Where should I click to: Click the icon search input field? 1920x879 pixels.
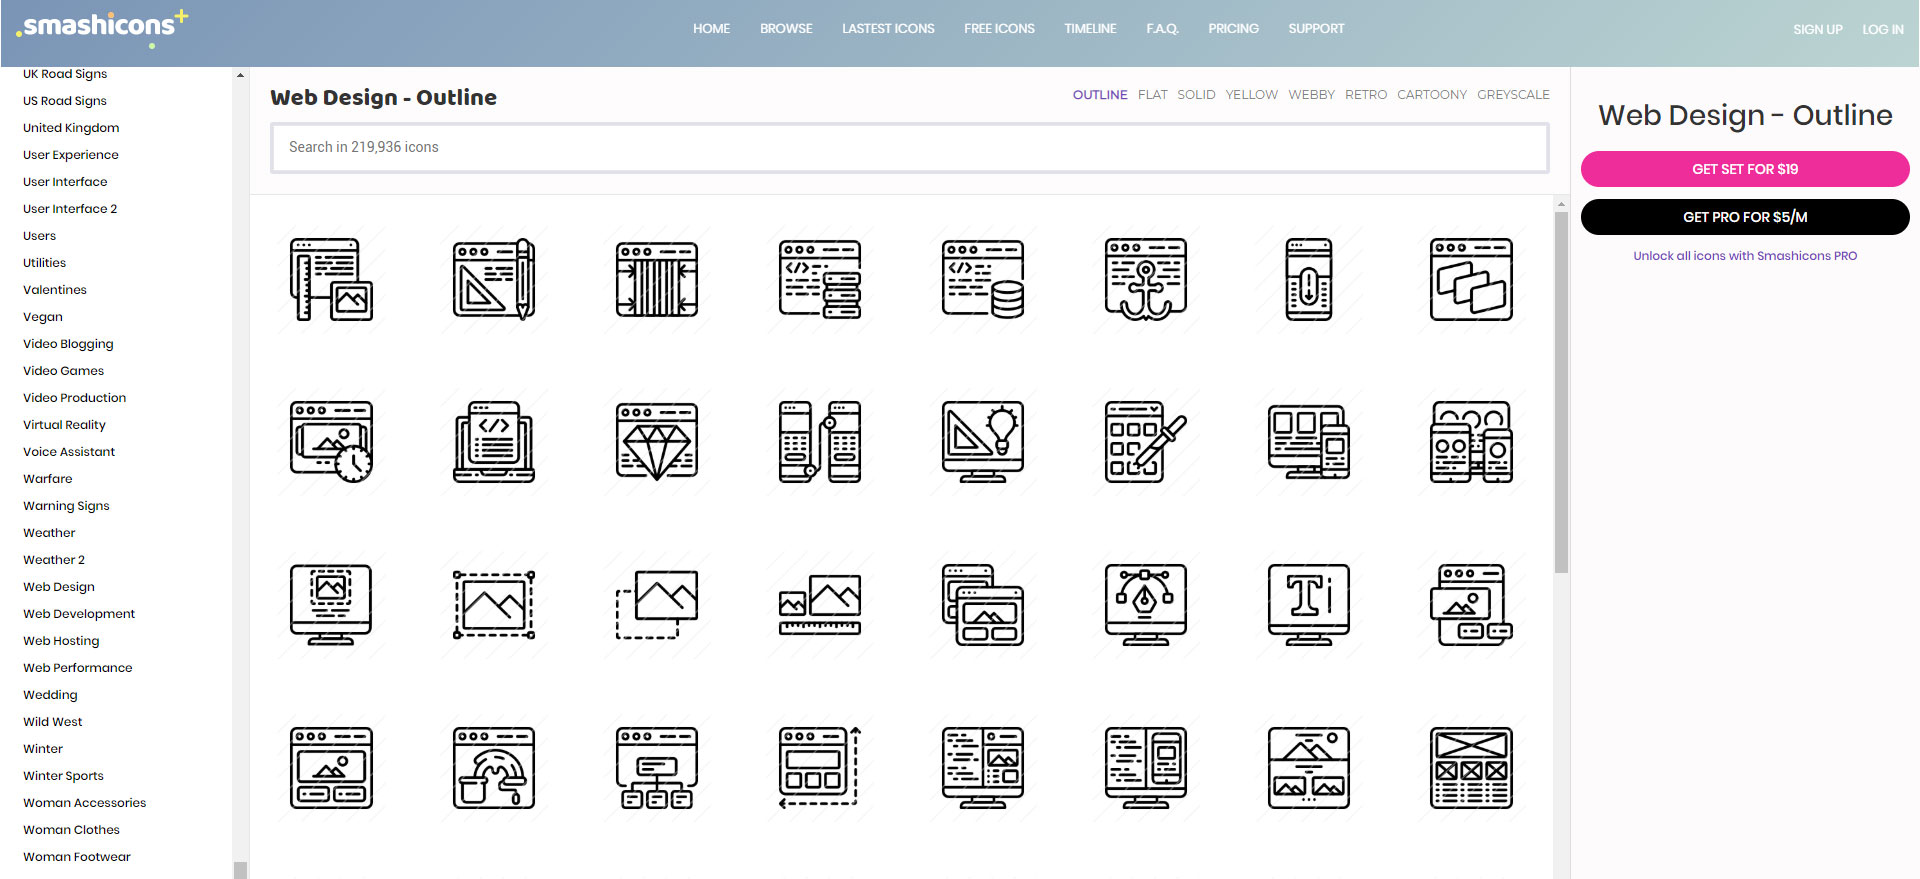tap(910, 147)
